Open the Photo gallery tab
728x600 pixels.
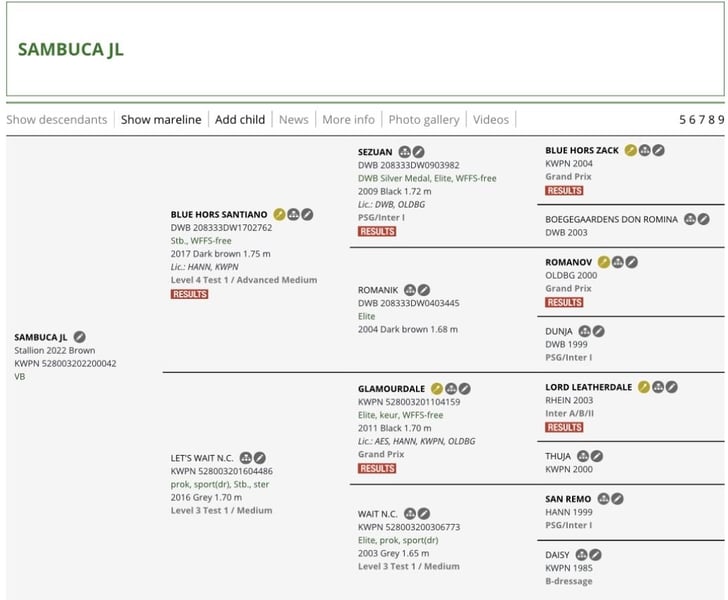pos(423,120)
